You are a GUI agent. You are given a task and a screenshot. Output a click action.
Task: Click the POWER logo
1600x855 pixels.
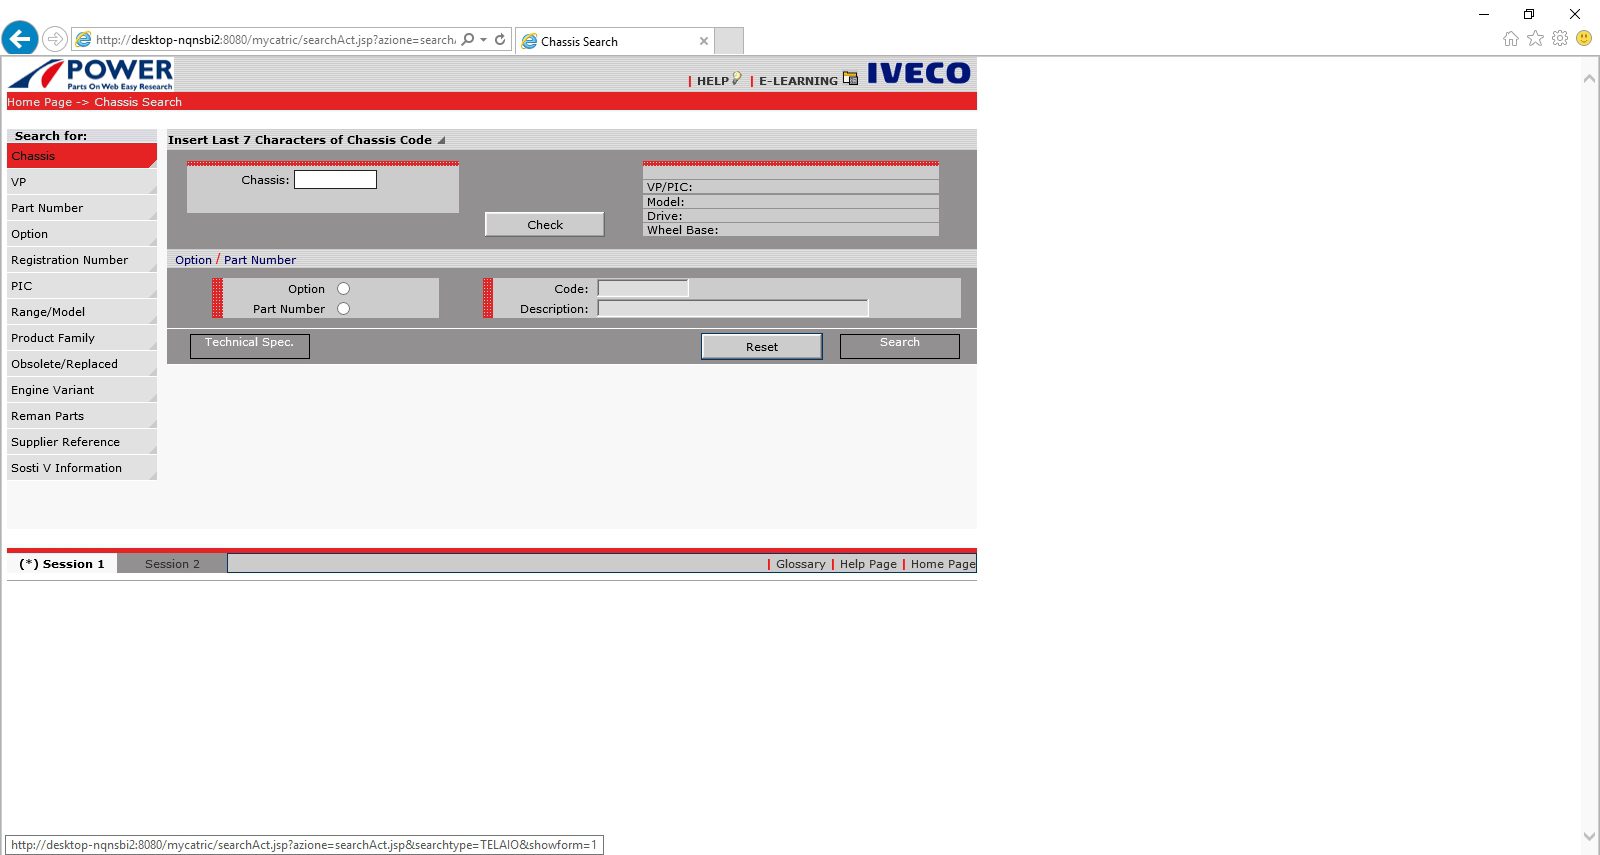pos(91,74)
